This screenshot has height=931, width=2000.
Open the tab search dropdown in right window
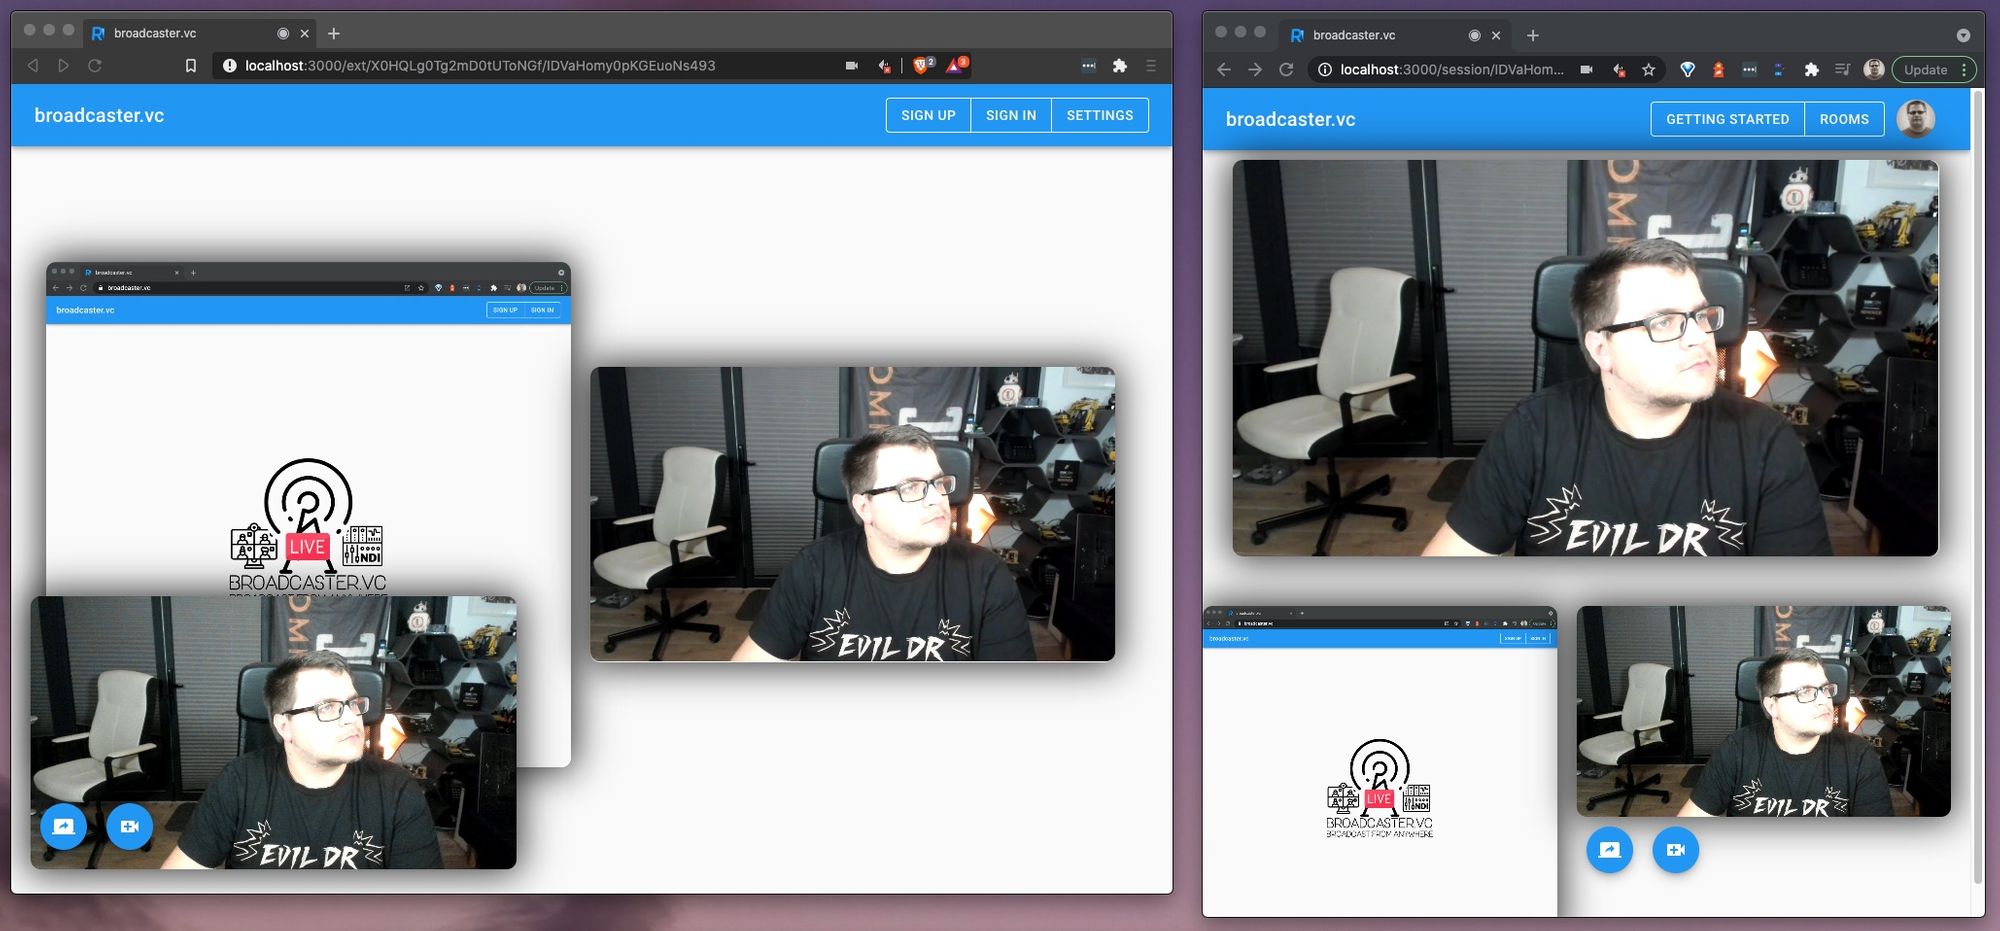(1963, 35)
